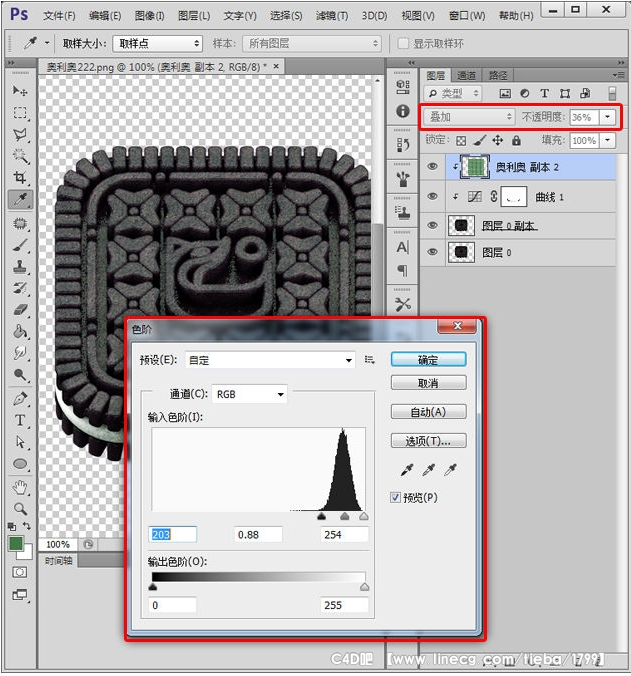Pick the black point eyedropper in Levels
Screen dimensions: 631x676
406,469
